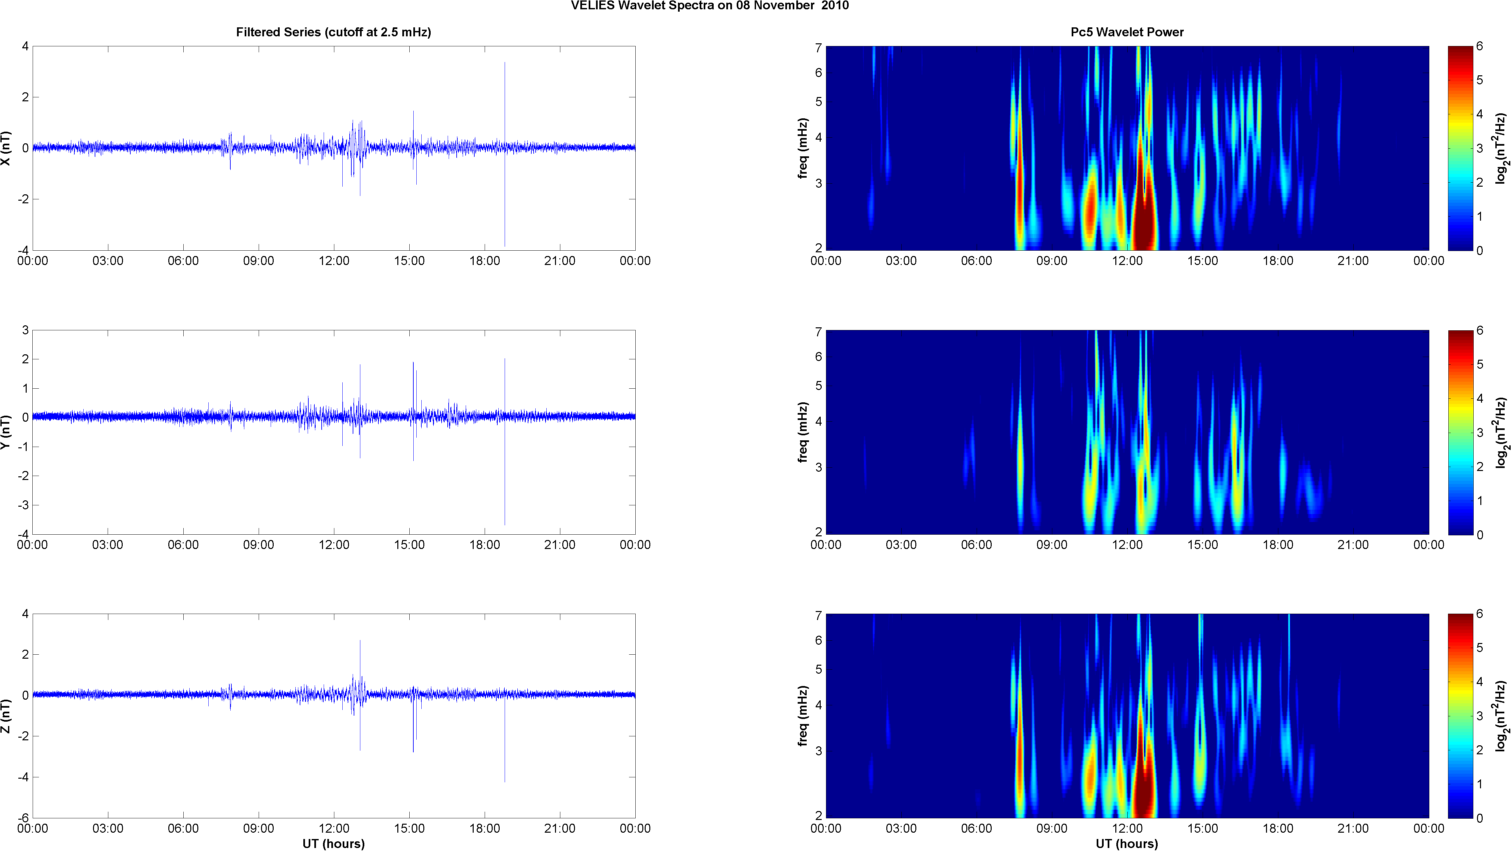Click the colorbar beside the Y wavelet power plot
This screenshot has height=851, width=1511.
click(1460, 432)
